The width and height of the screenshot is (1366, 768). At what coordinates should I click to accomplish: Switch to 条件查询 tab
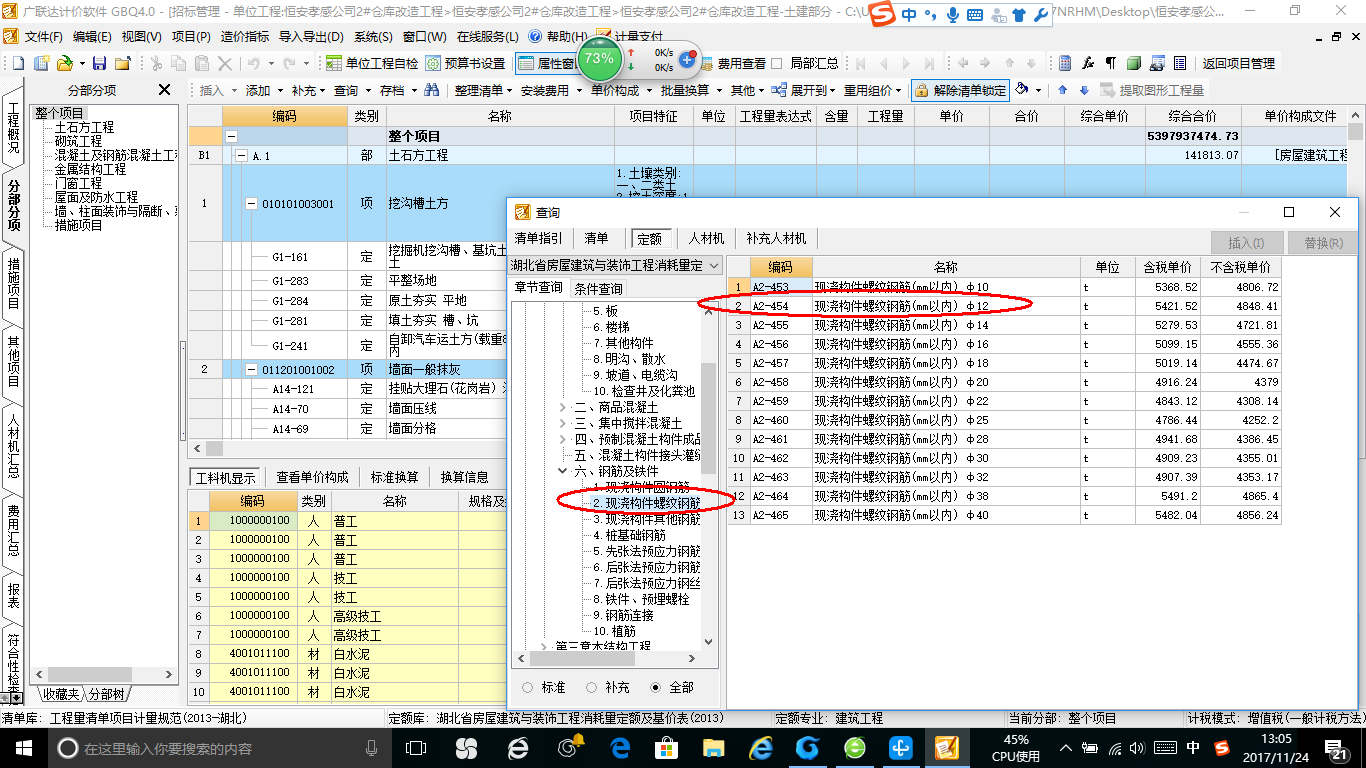coord(598,289)
